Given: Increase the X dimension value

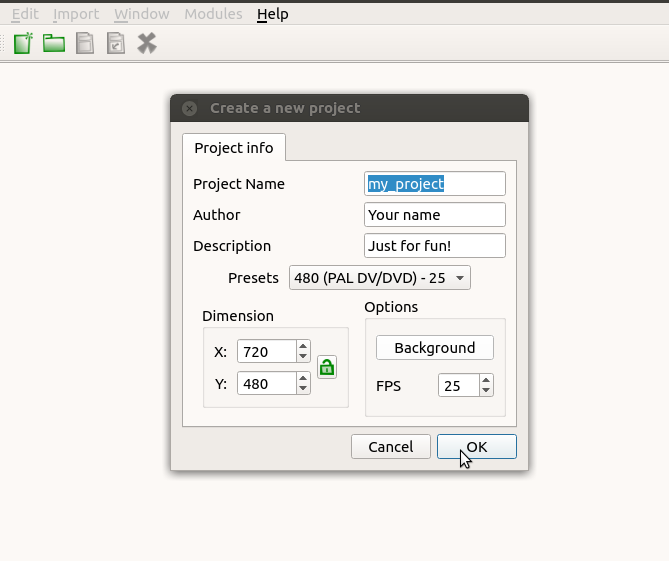Looking at the screenshot, I should click(x=303, y=346).
